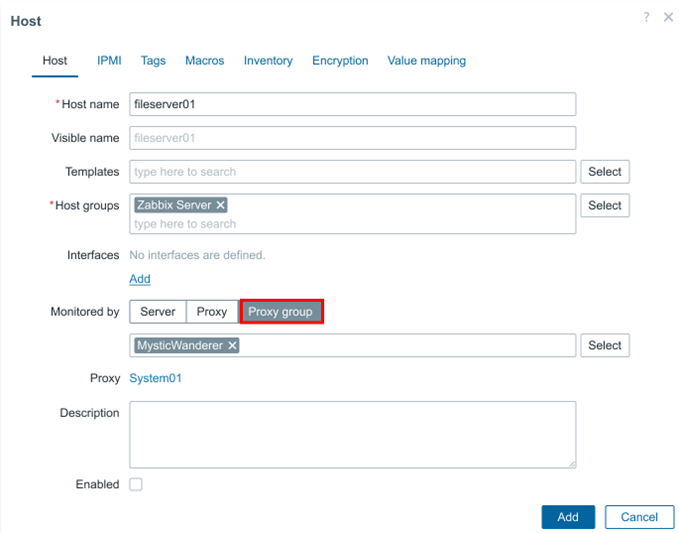Enable the host via Enabled checkbox
The image size is (679, 533).
pos(136,484)
